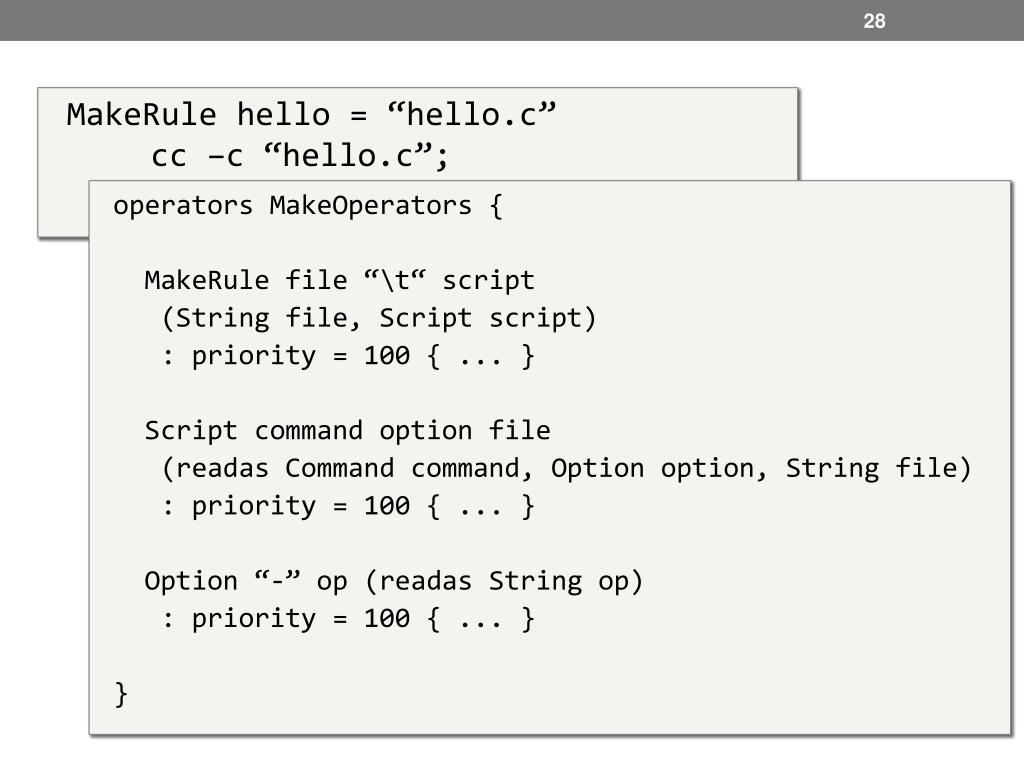Click 'MakeRule file "\t" script' line

340,281
